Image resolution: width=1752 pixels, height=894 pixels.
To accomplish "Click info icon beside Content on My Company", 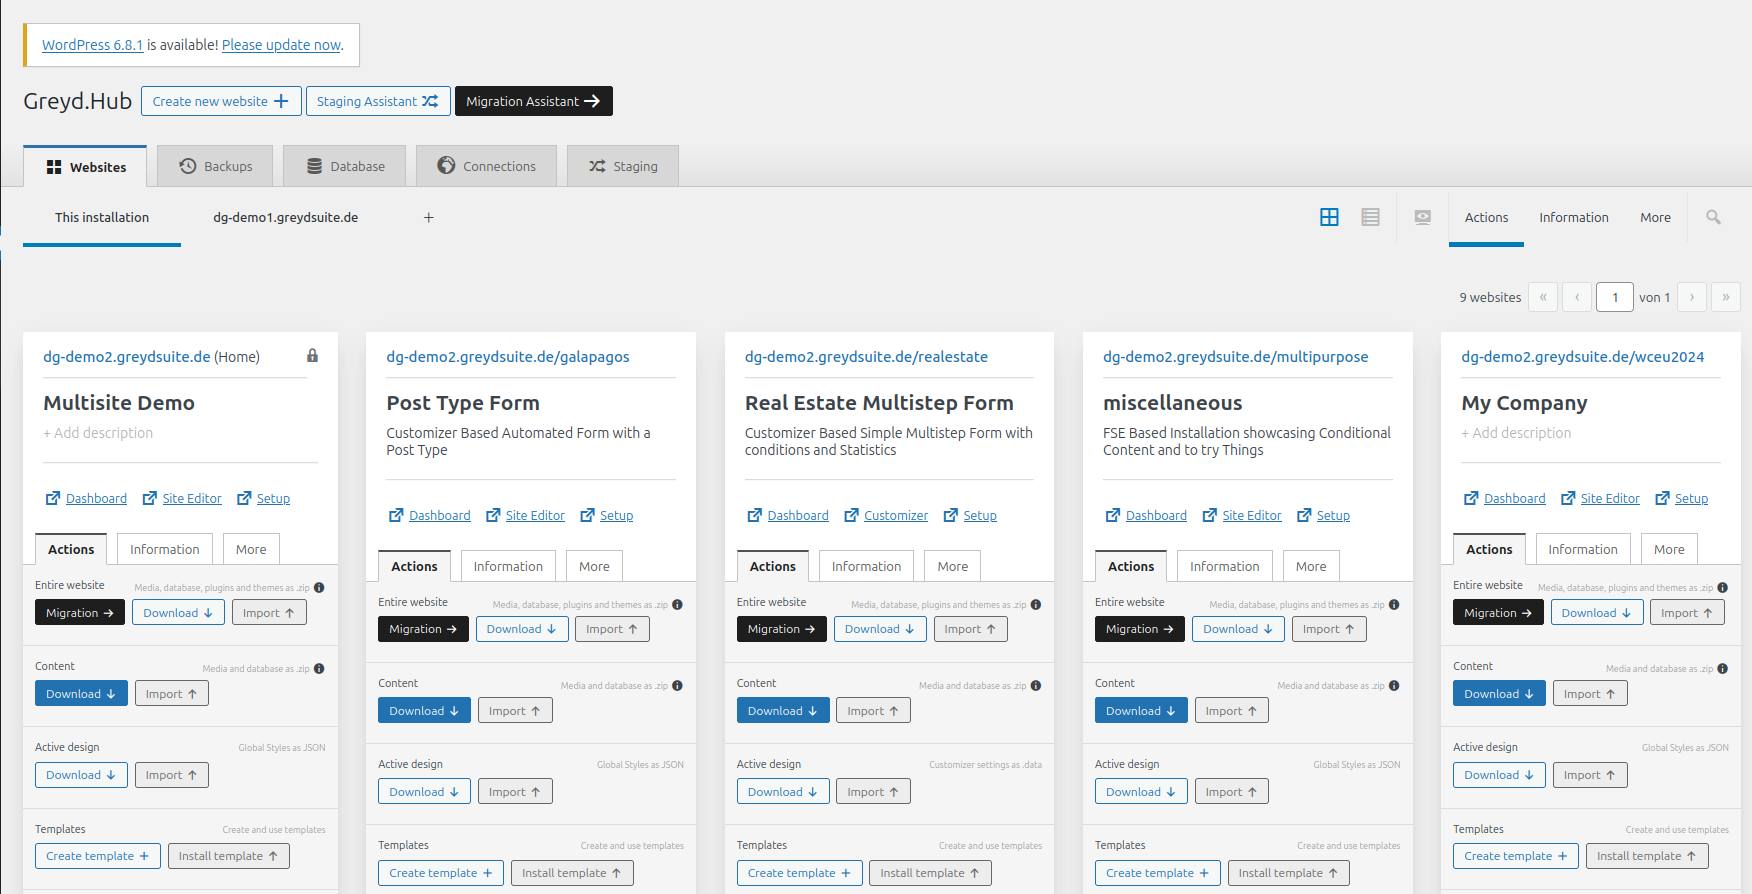I will (x=1722, y=669).
